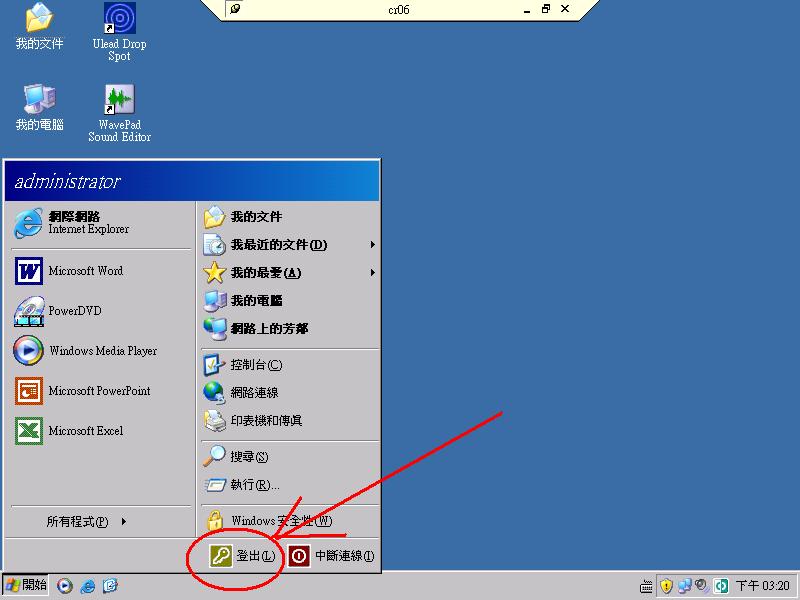Open 印表機和傳真 from the Start menu
The width and height of the screenshot is (800, 600).
(x=290, y=420)
